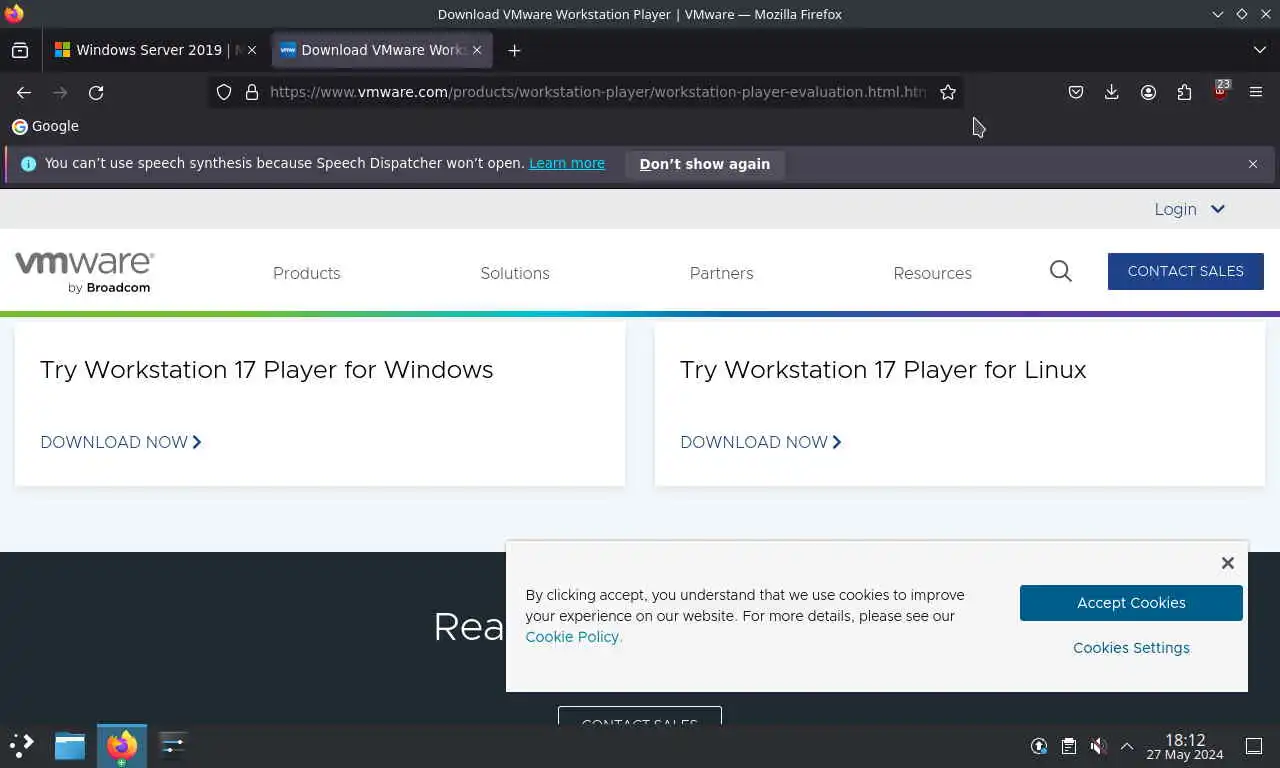List all tabs dropdown arrow
This screenshot has width=1280, height=768.
point(1260,50)
